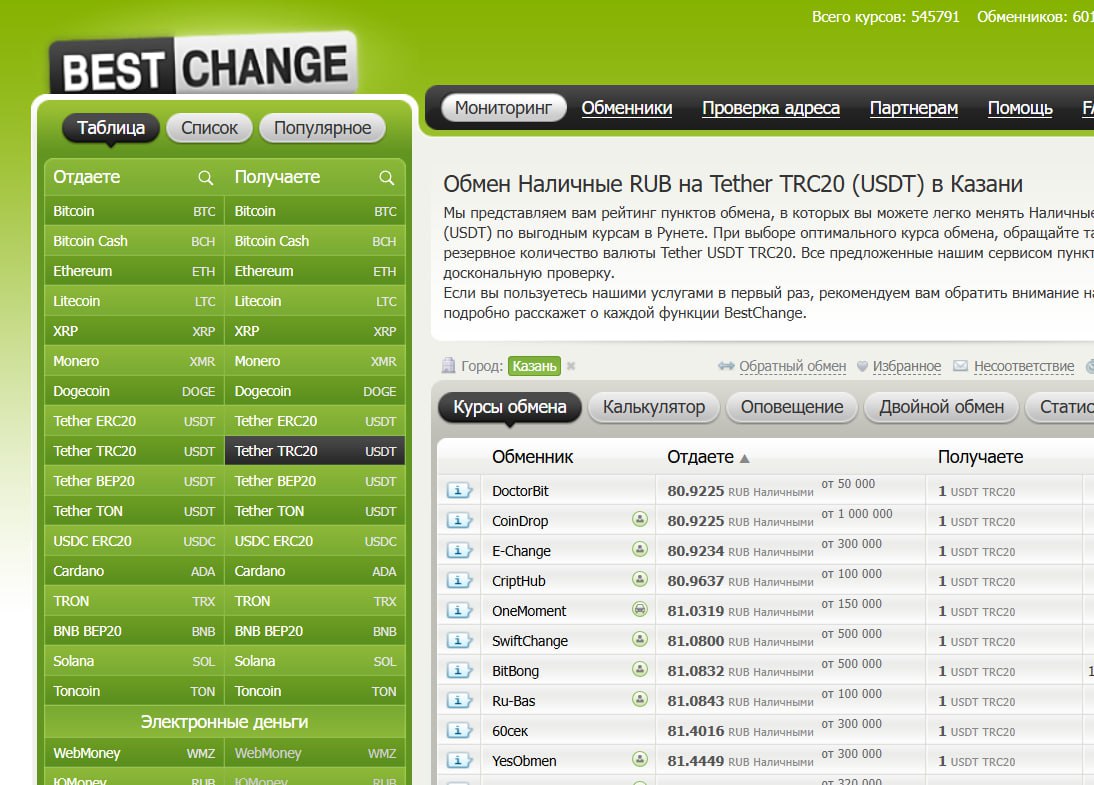Remove the Казань city filter
This screenshot has width=1094, height=785.
click(571, 366)
